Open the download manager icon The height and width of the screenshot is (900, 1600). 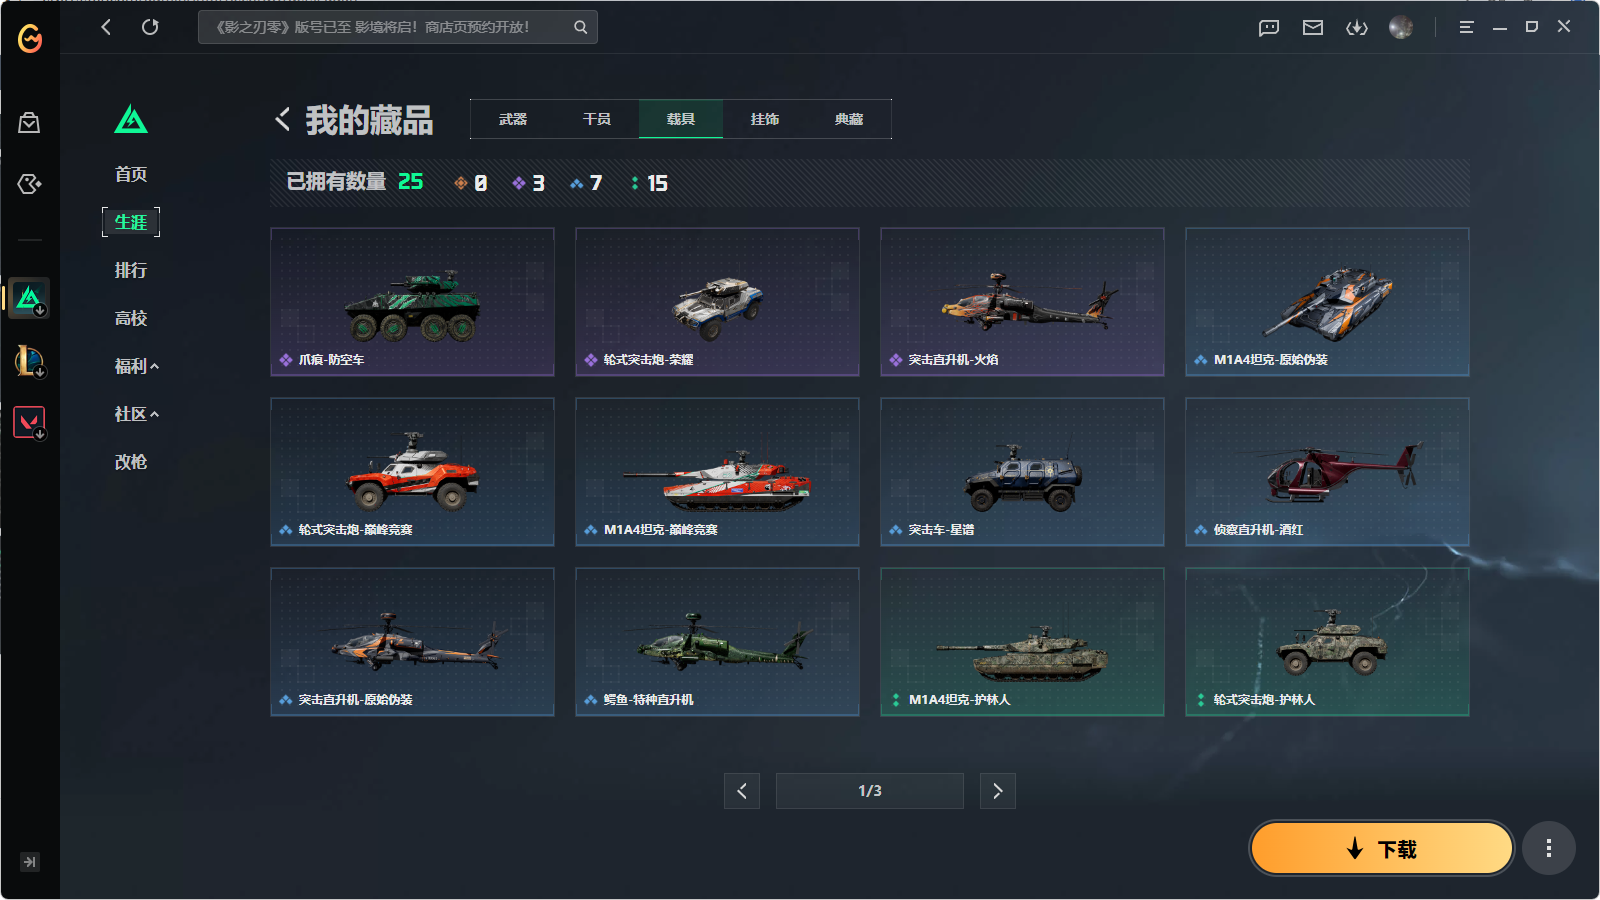point(1357,28)
